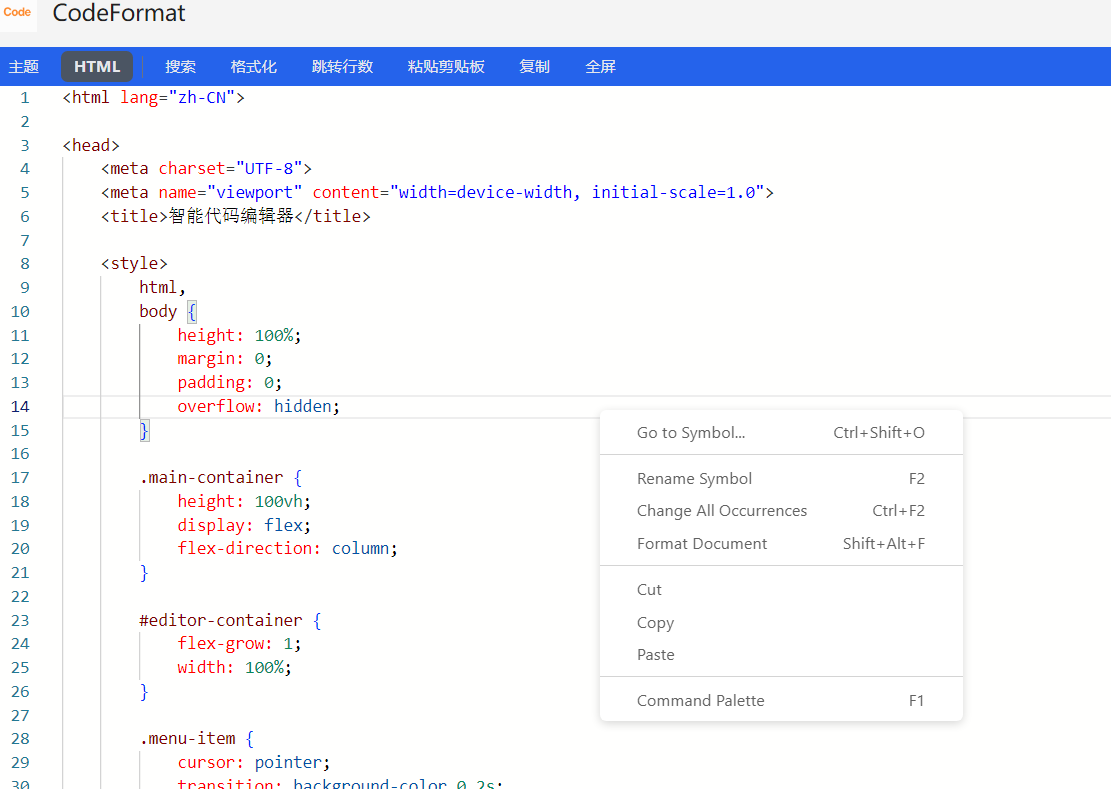Open 搜索 search in toolbar

(x=180, y=67)
